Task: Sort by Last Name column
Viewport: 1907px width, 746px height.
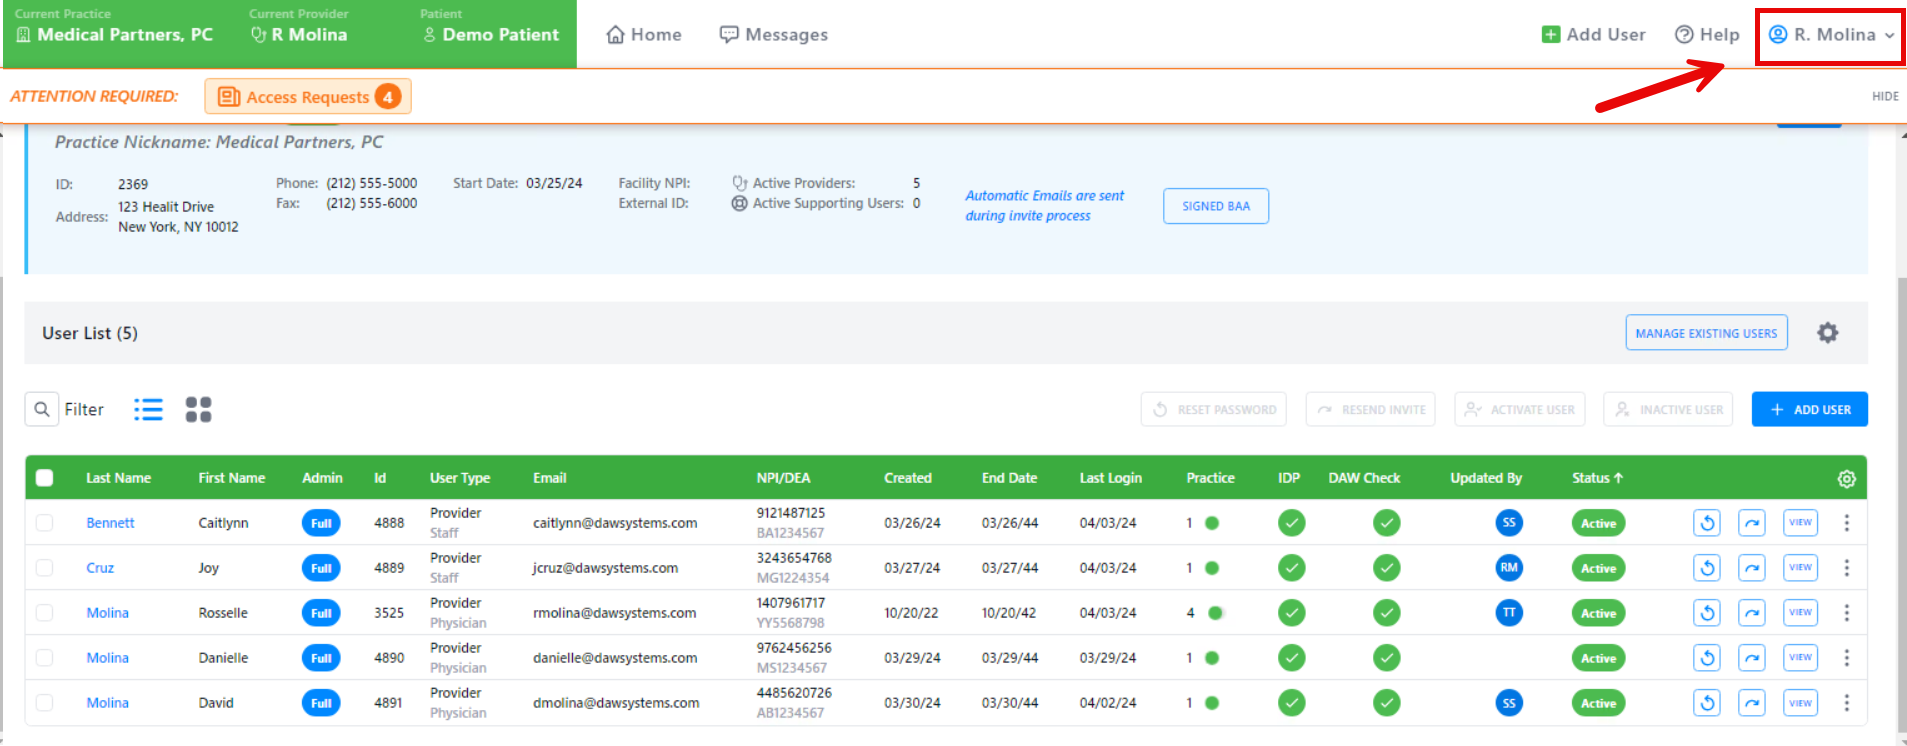Action: click(118, 478)
